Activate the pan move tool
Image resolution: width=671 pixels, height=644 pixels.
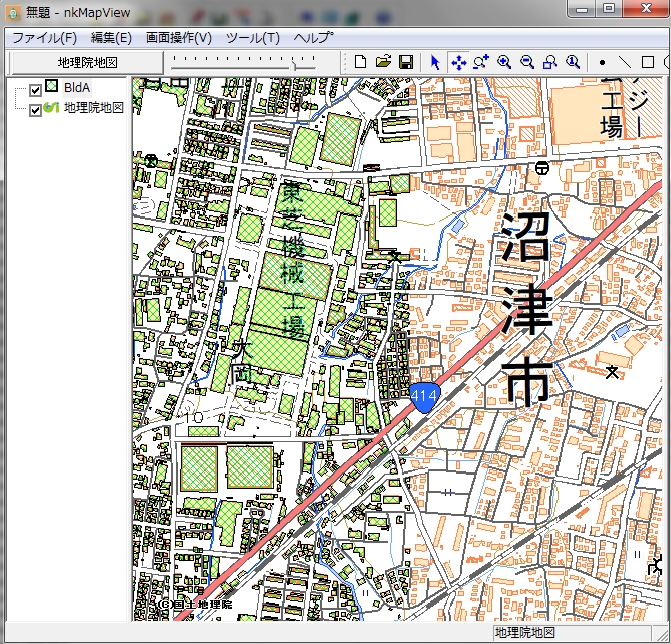coord(458,62)
